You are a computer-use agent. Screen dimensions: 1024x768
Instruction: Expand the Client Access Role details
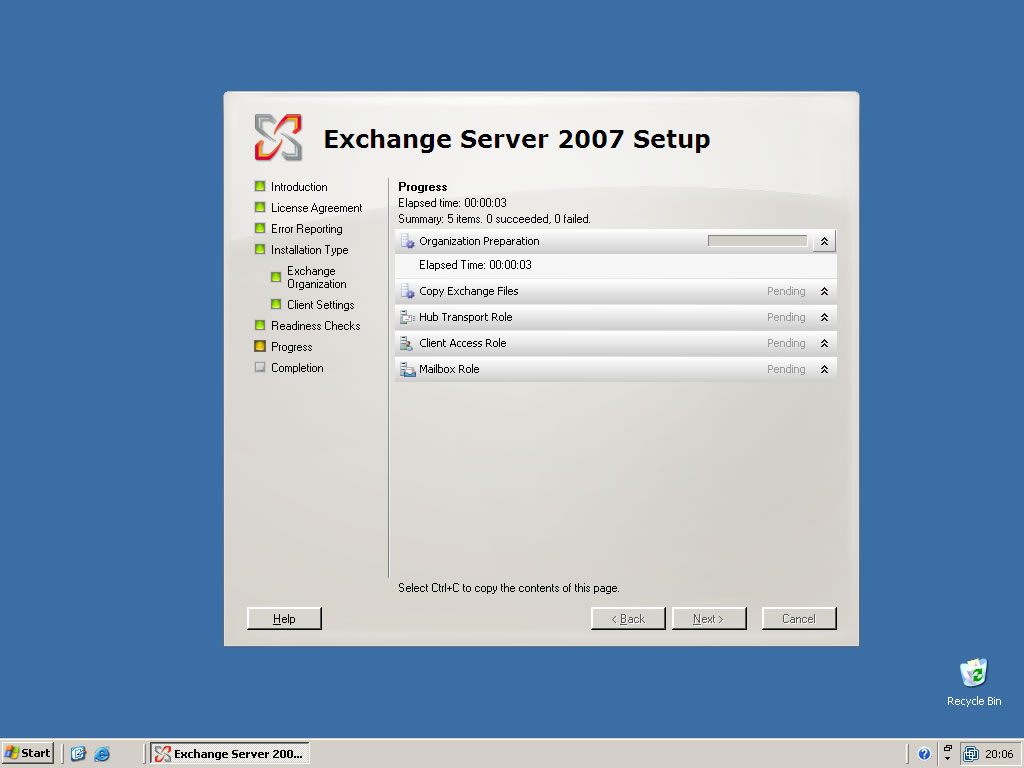pos(824,343)
